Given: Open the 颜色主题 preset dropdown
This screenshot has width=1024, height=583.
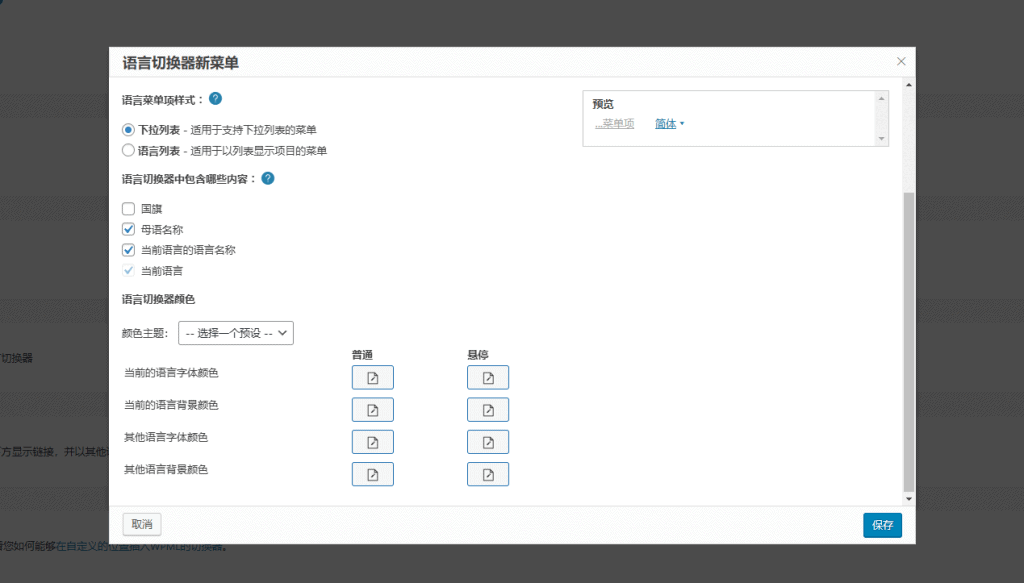Looking at the screenshot, I should (x=236, y=333).
